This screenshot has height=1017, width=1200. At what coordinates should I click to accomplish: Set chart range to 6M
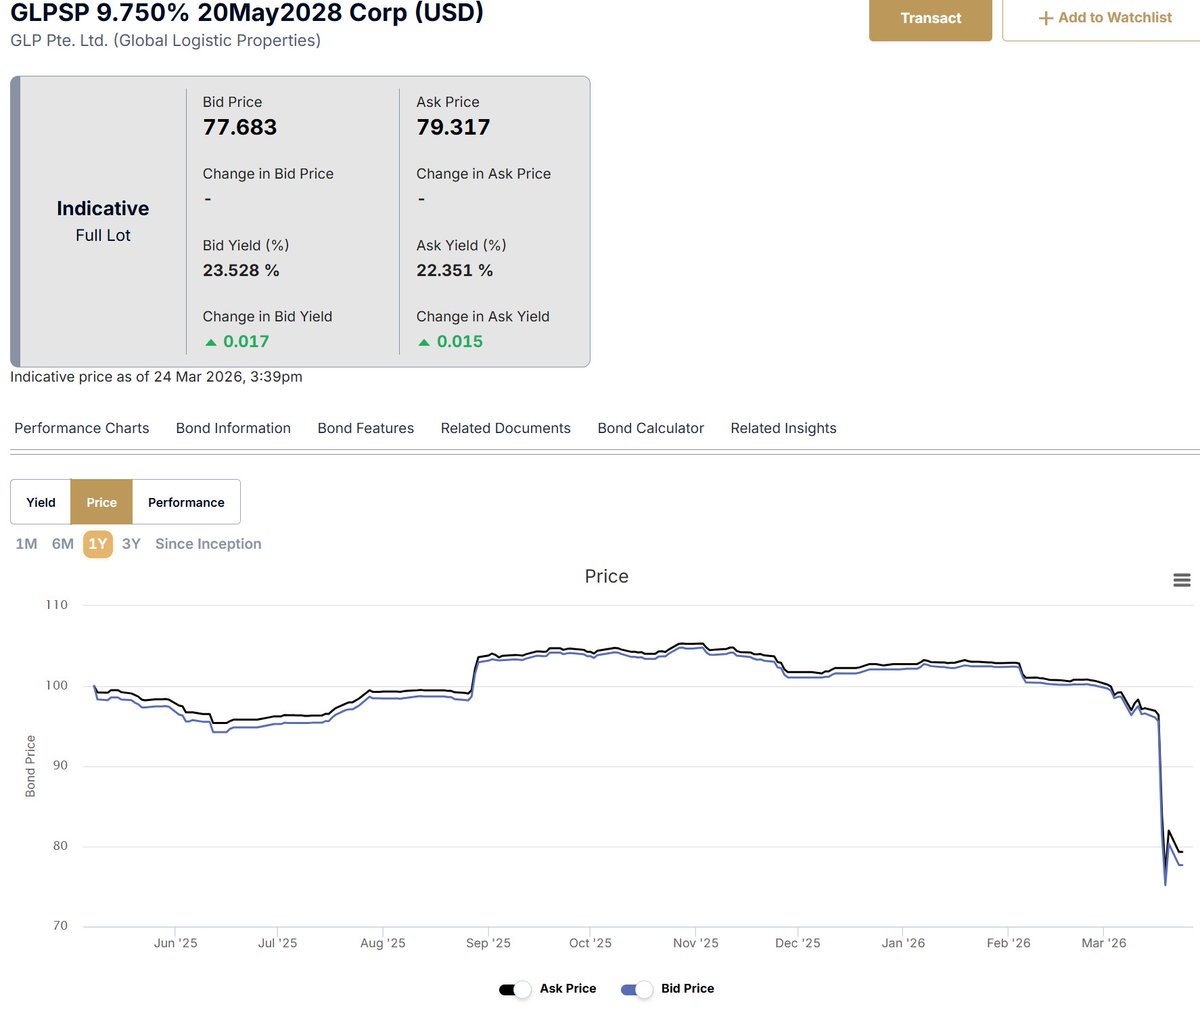coord(63,544)
